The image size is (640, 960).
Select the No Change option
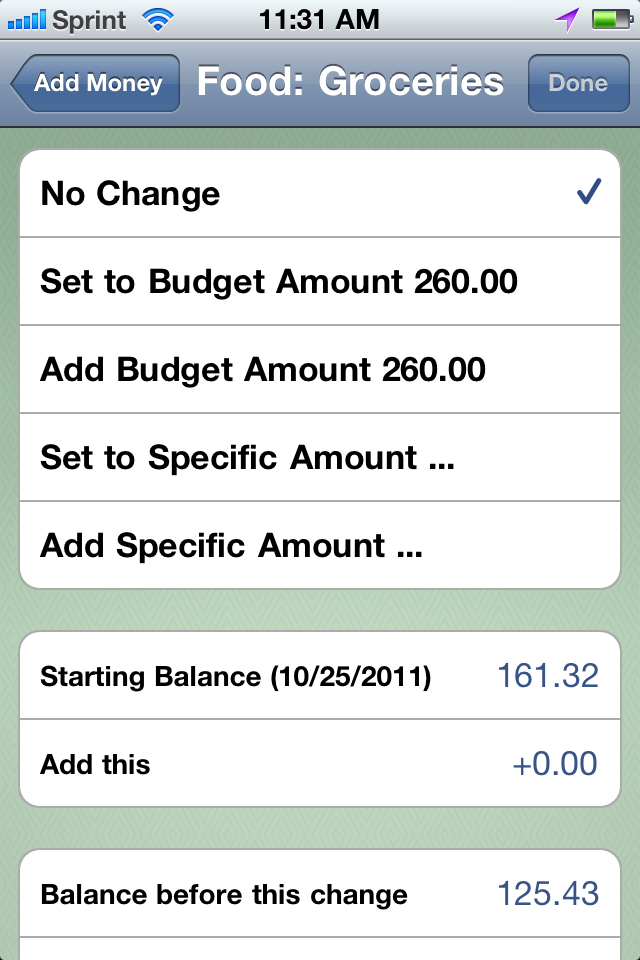pyautogui.click(x=320, y=193)
